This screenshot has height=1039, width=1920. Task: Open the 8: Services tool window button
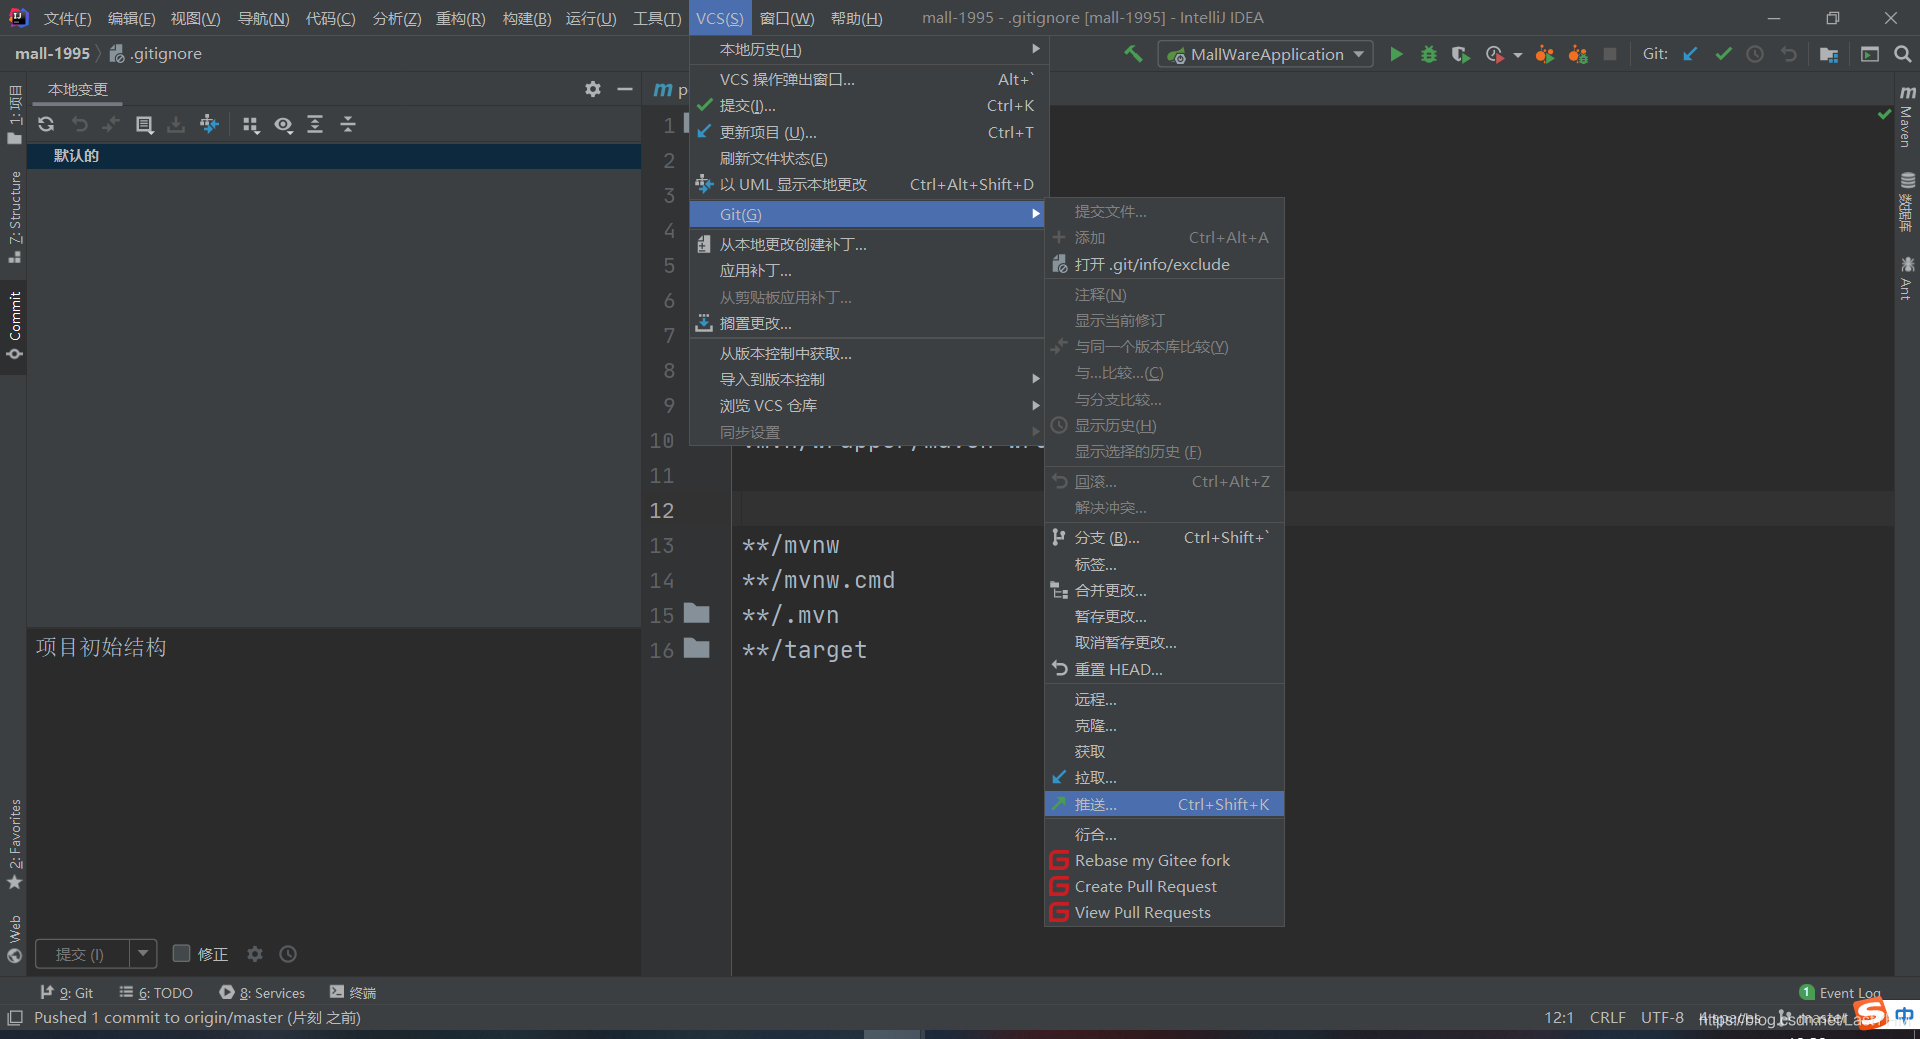(262, 992)
